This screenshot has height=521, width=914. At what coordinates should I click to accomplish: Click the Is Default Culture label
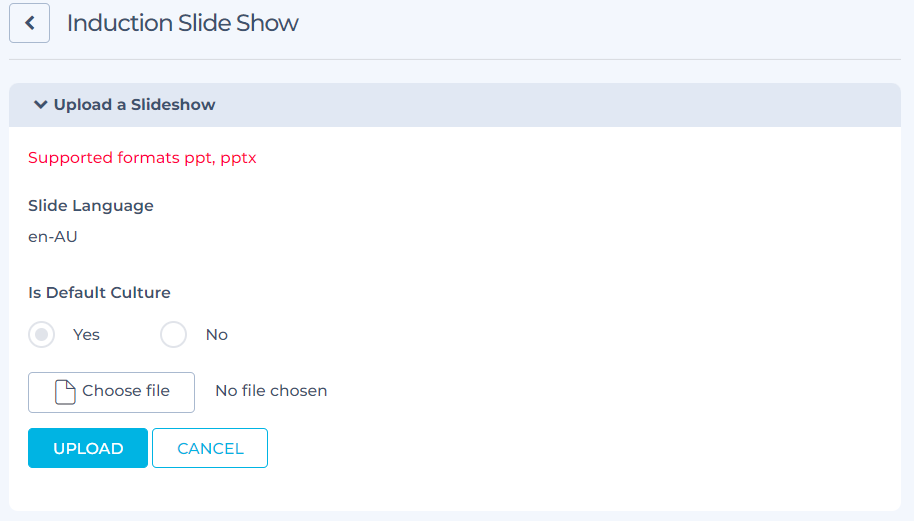pyautogui.click(x=99, y=293)
